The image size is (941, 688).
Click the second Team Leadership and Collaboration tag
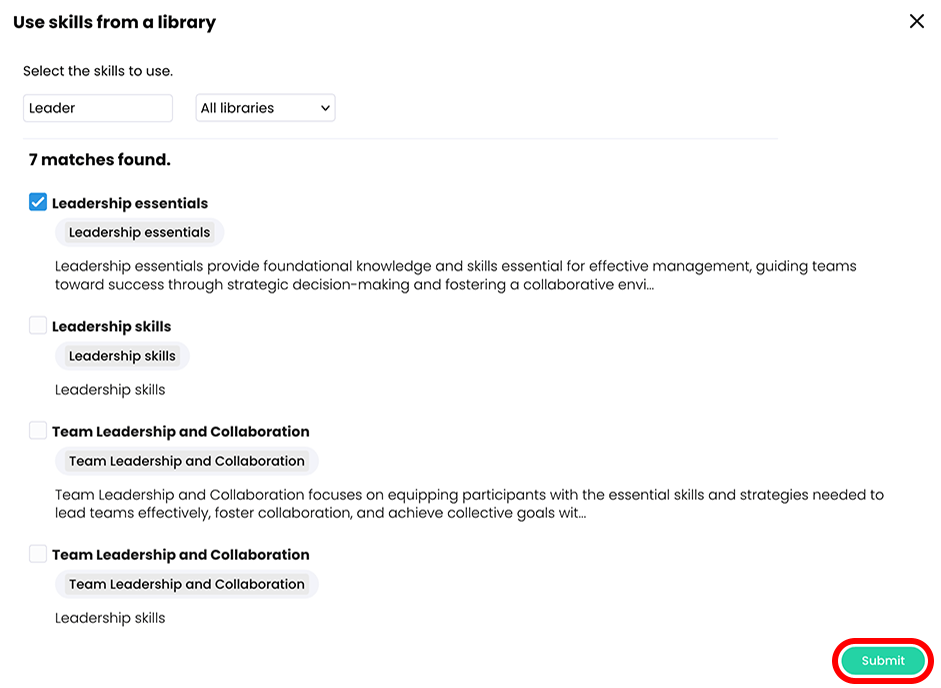point(186,583)
